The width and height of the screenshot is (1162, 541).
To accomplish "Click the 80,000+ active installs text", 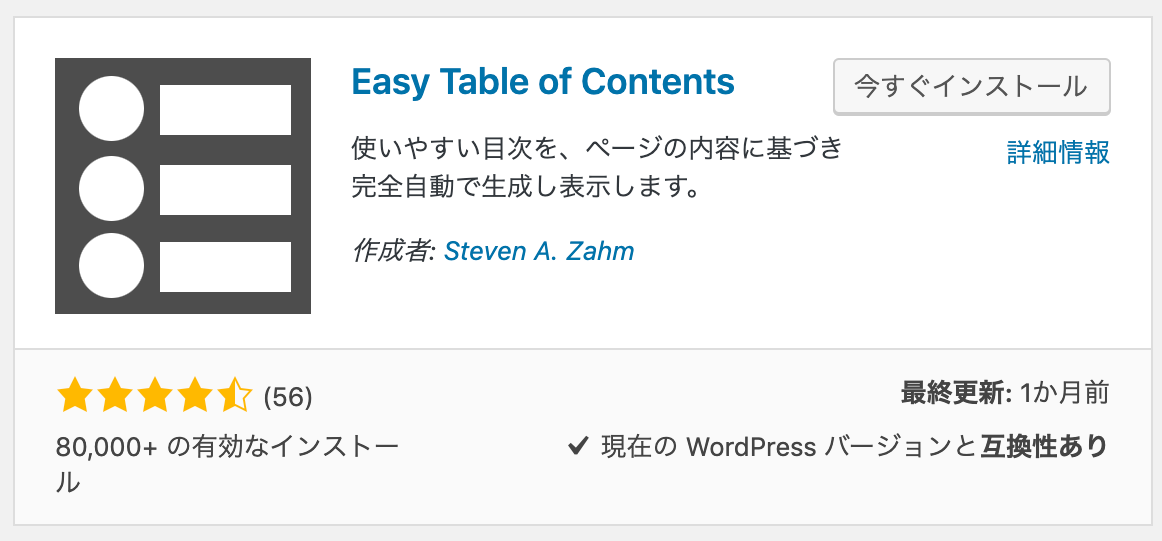I will pos(228,464).
